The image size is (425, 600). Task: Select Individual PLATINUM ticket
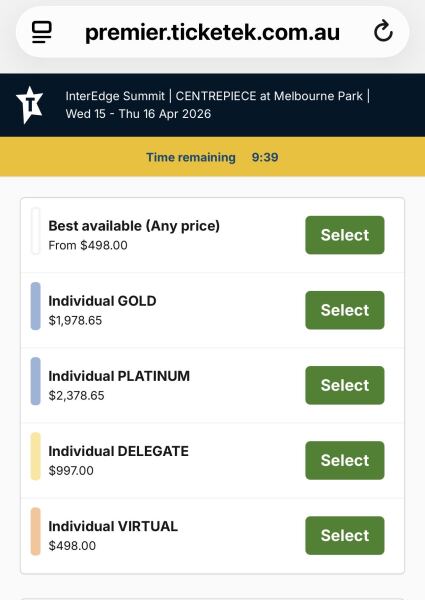[345, 385]
